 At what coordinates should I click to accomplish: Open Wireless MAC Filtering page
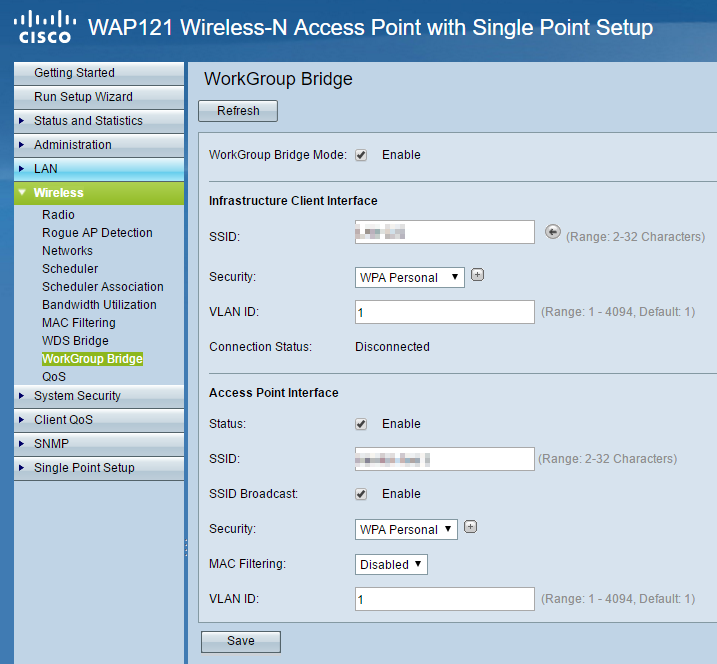point(79,322)
